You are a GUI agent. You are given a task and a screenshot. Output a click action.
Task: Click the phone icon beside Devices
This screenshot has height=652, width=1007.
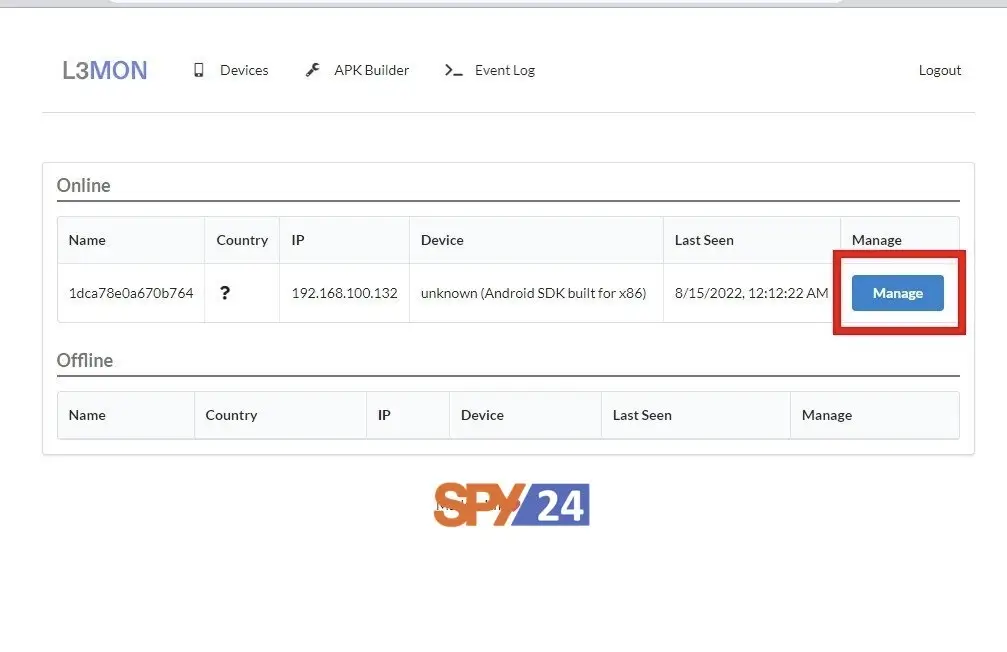coord(198,70)
